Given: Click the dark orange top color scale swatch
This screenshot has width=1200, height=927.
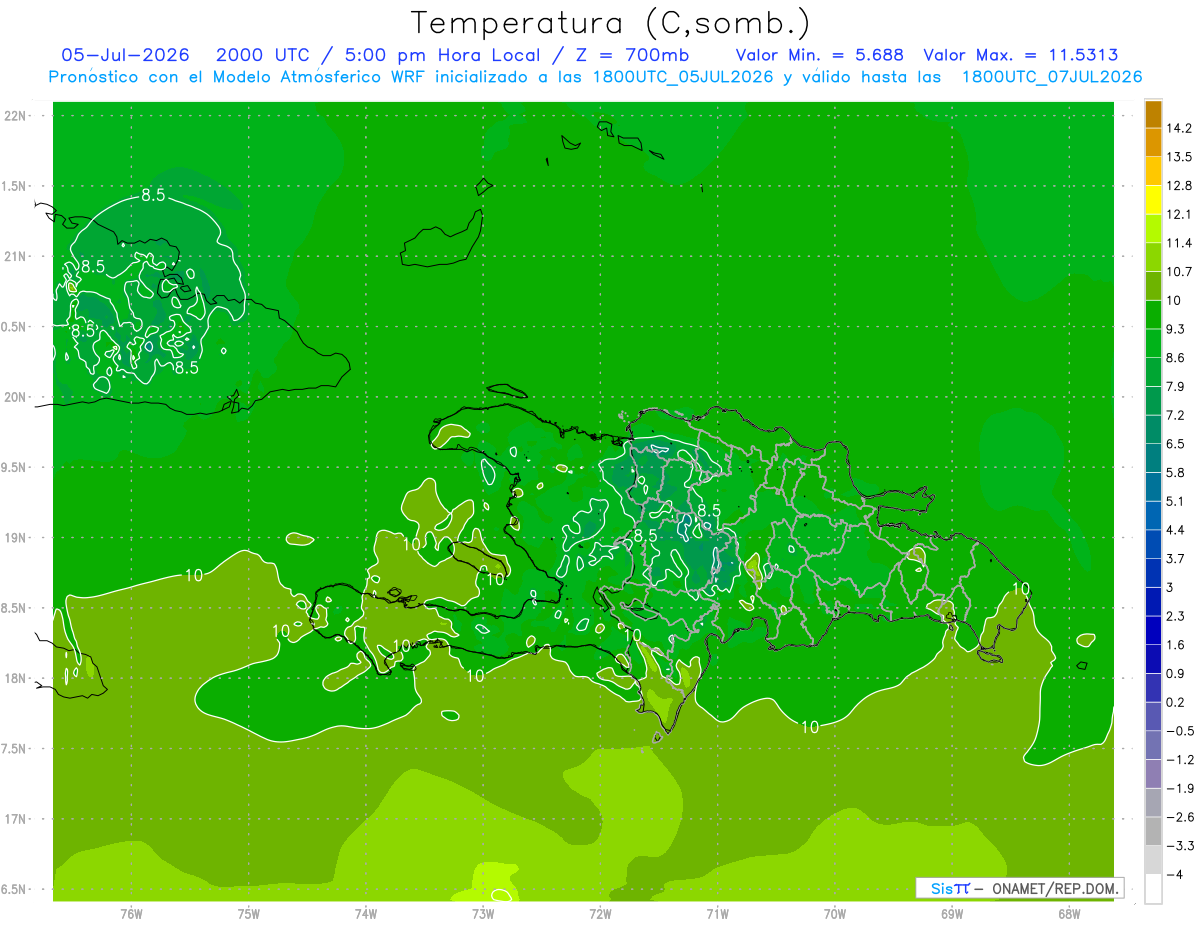Looking at the screenshot, I should pyautogui.click(x=1153, y=113).
